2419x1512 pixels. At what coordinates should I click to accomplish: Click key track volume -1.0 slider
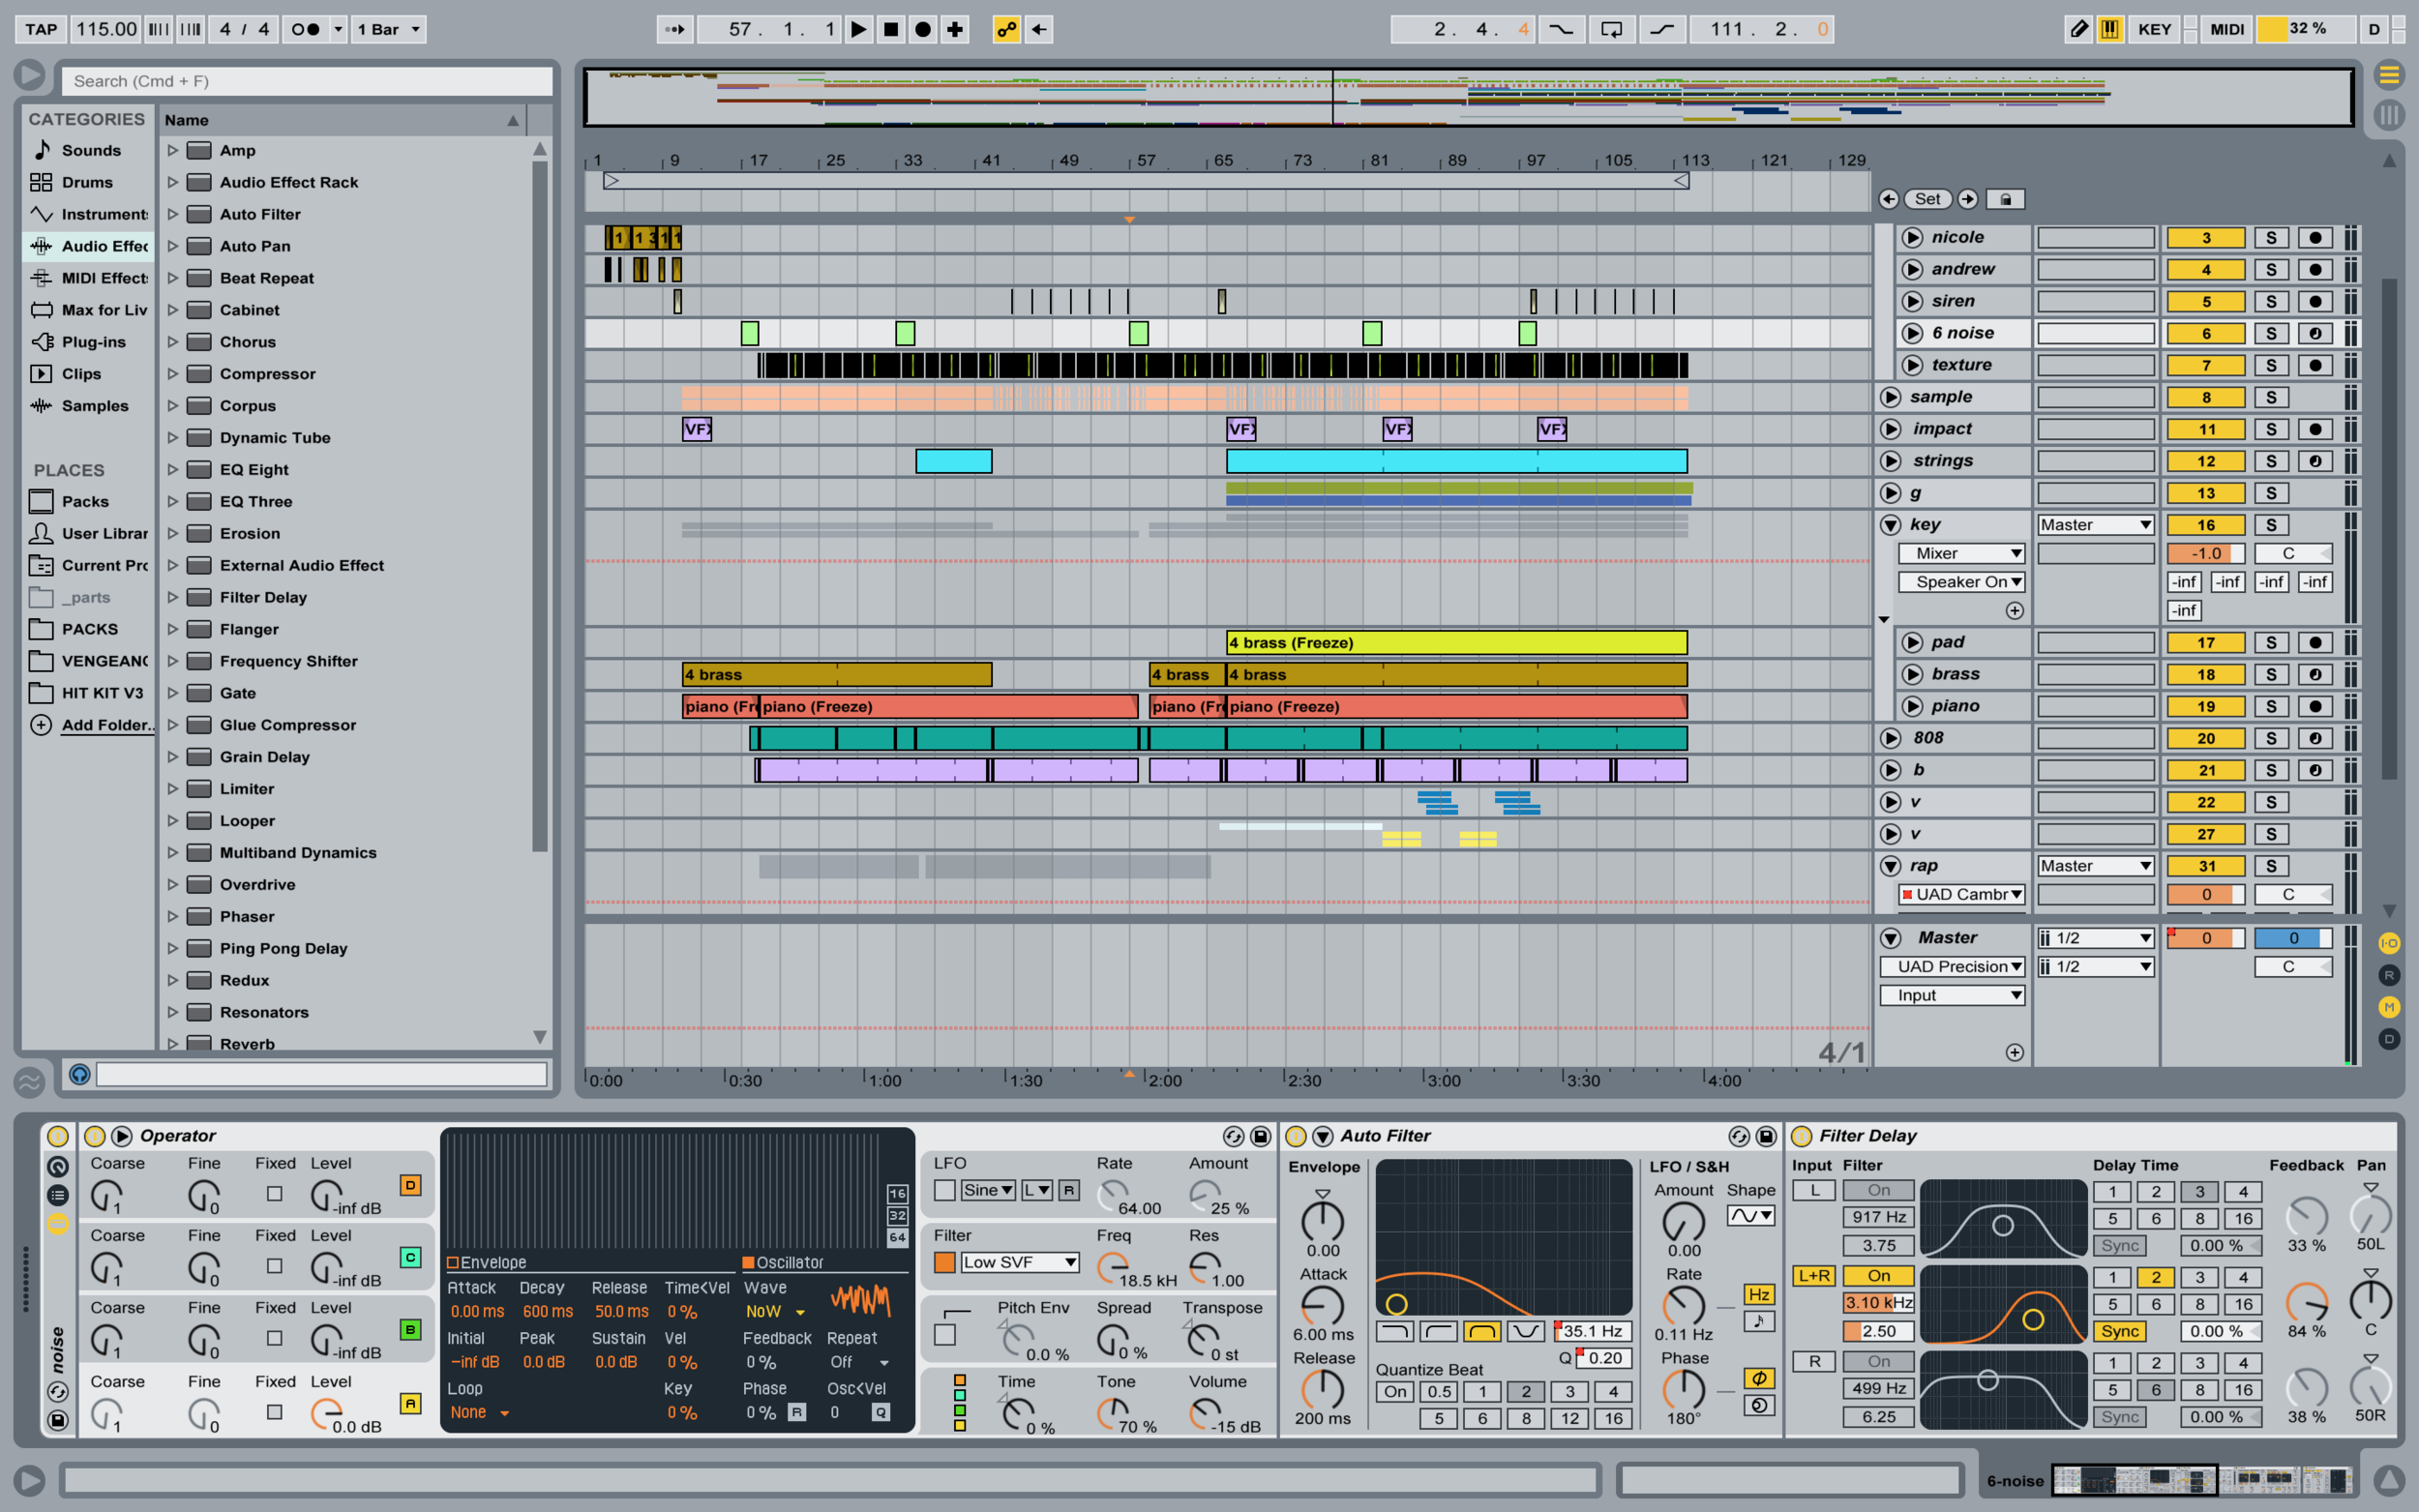(x=2205, y=554)
